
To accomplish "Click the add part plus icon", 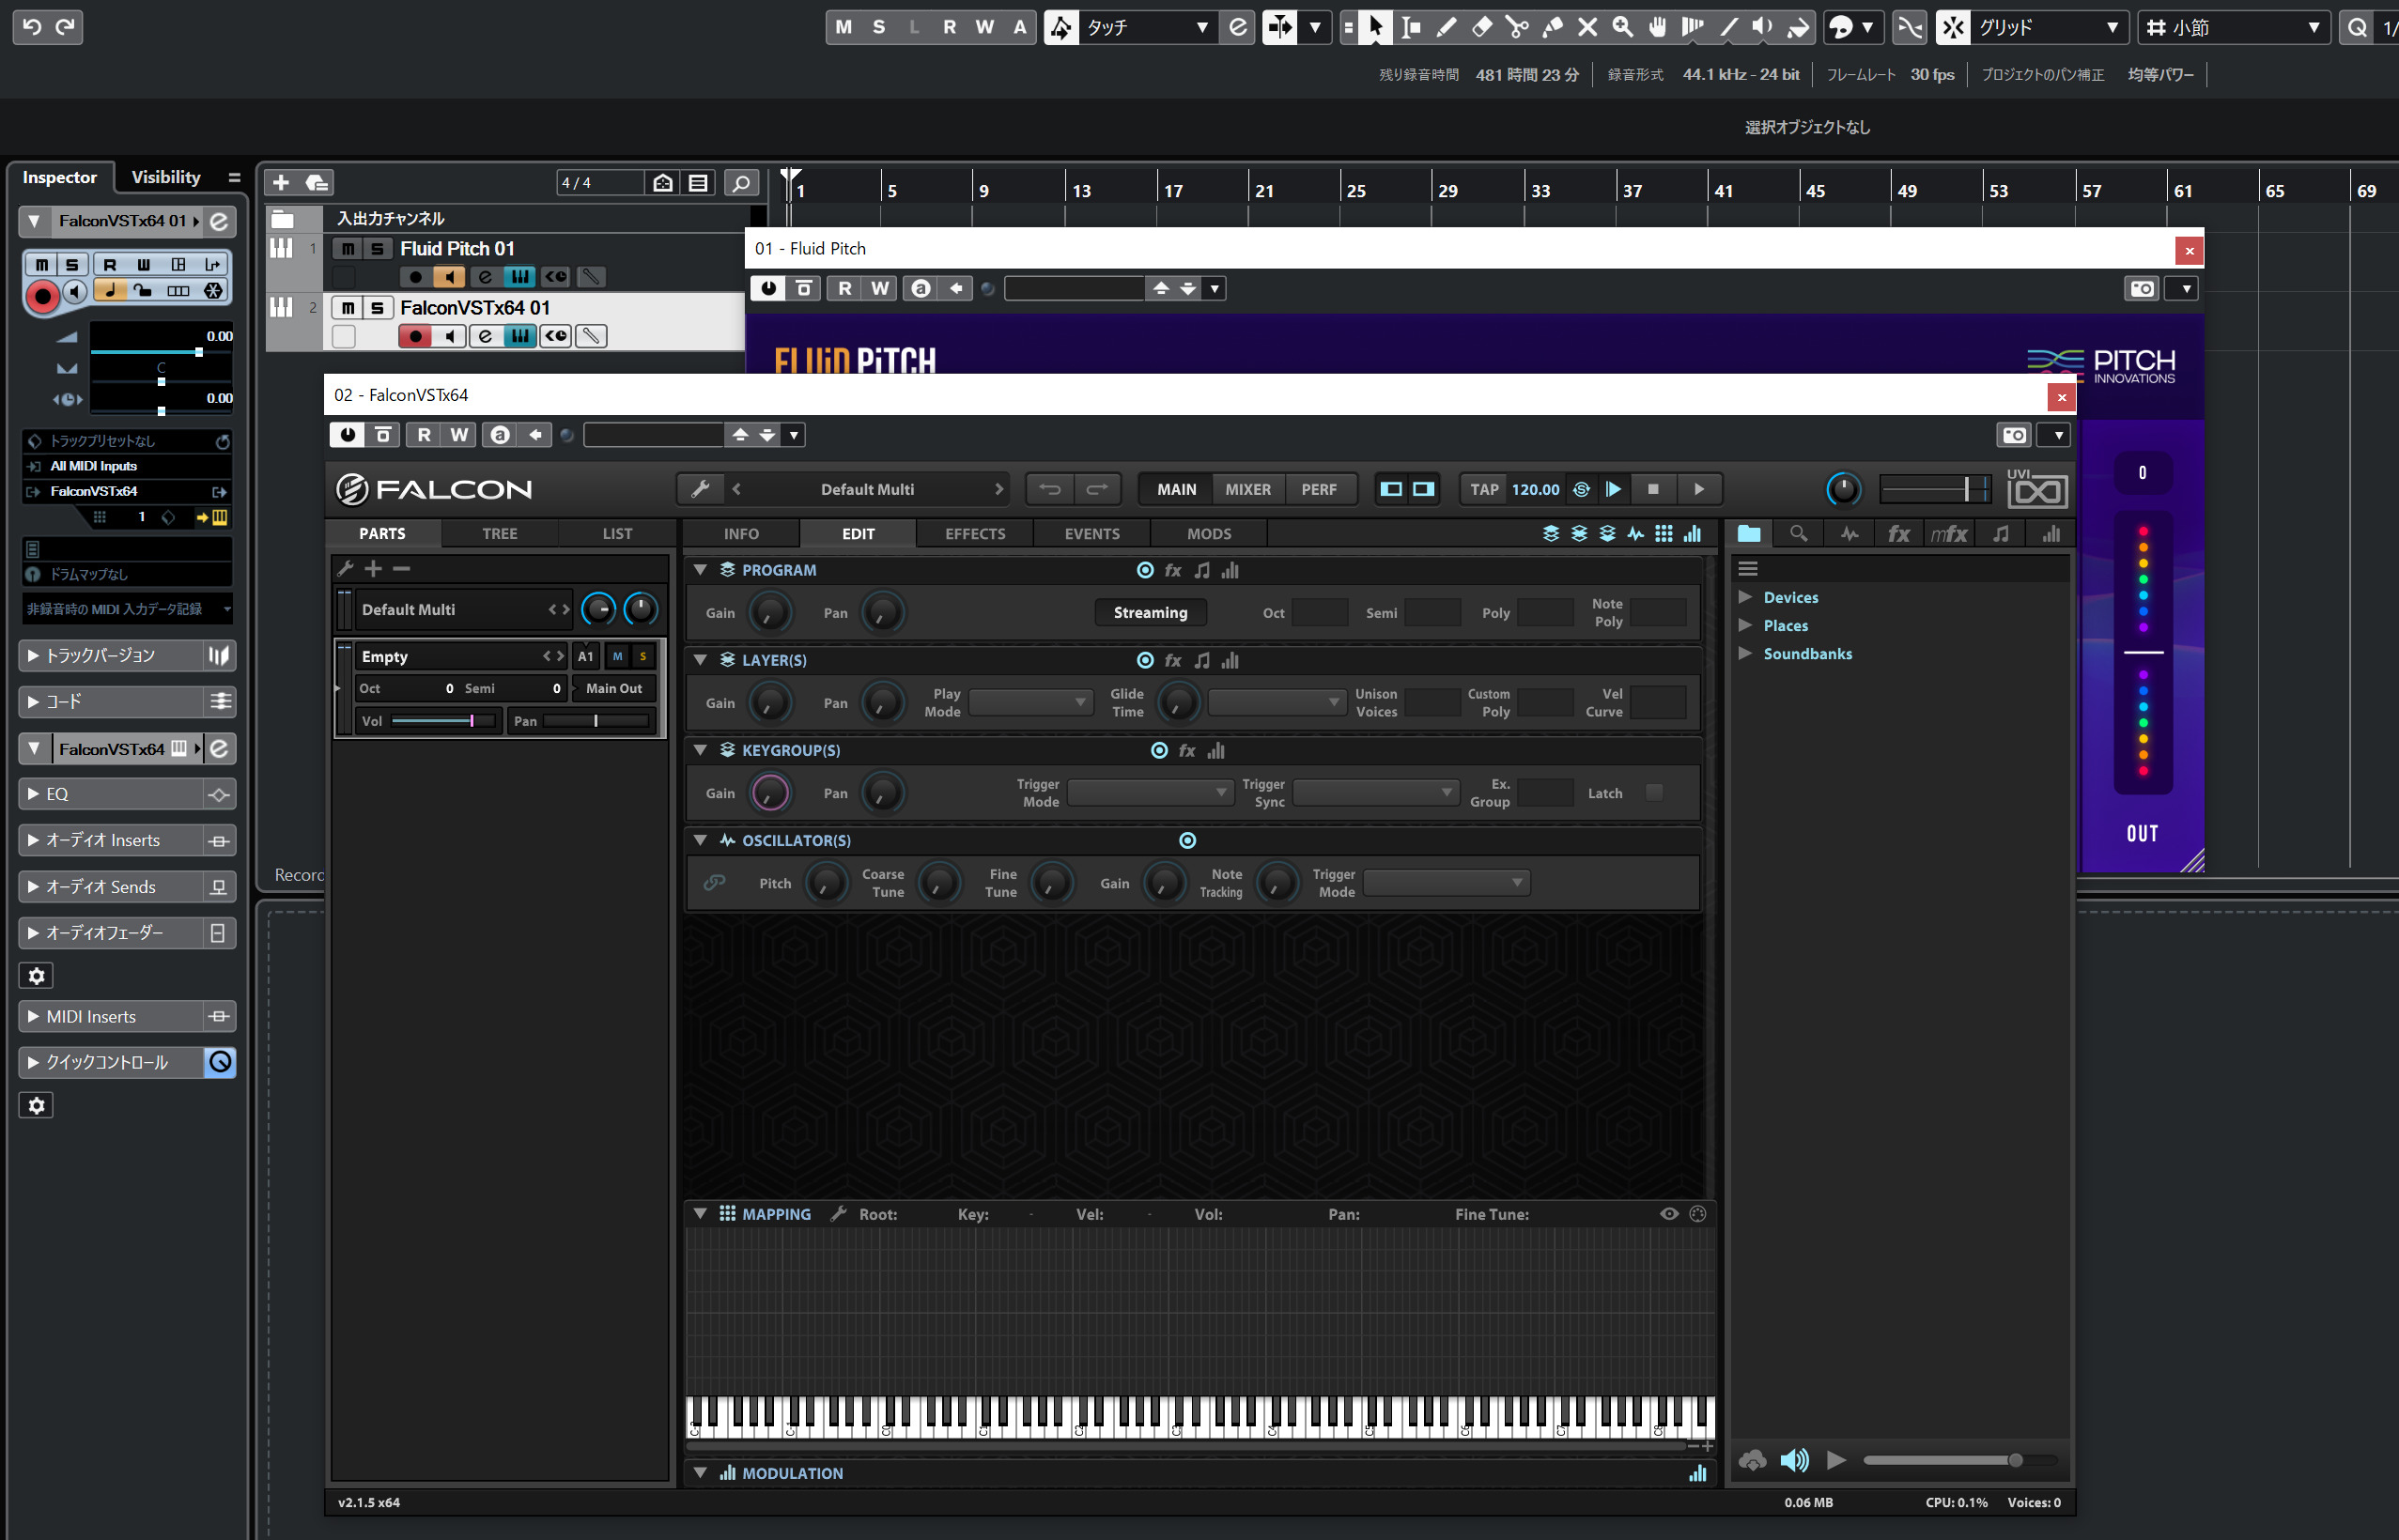I will 373,569.
